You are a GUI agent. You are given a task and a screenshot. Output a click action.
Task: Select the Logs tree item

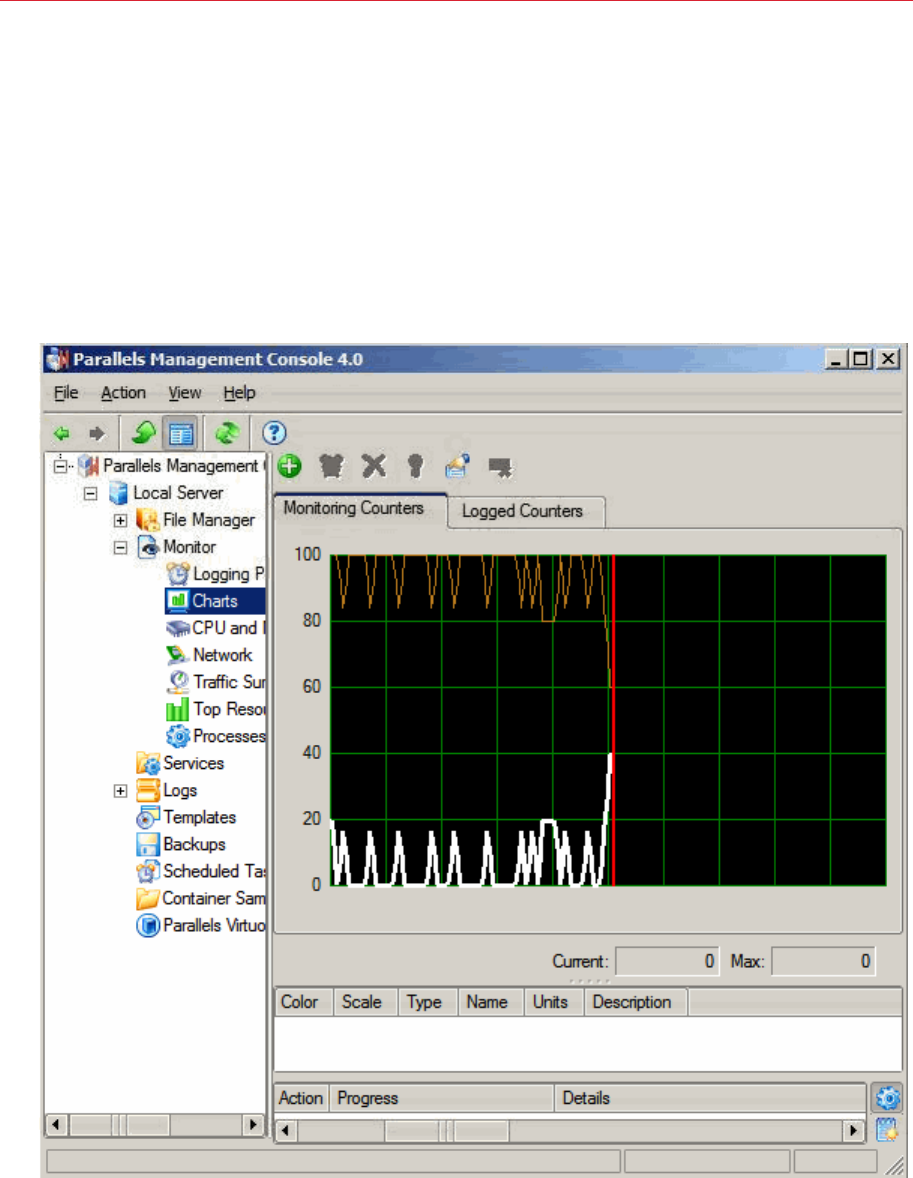(x=180, y=790)
